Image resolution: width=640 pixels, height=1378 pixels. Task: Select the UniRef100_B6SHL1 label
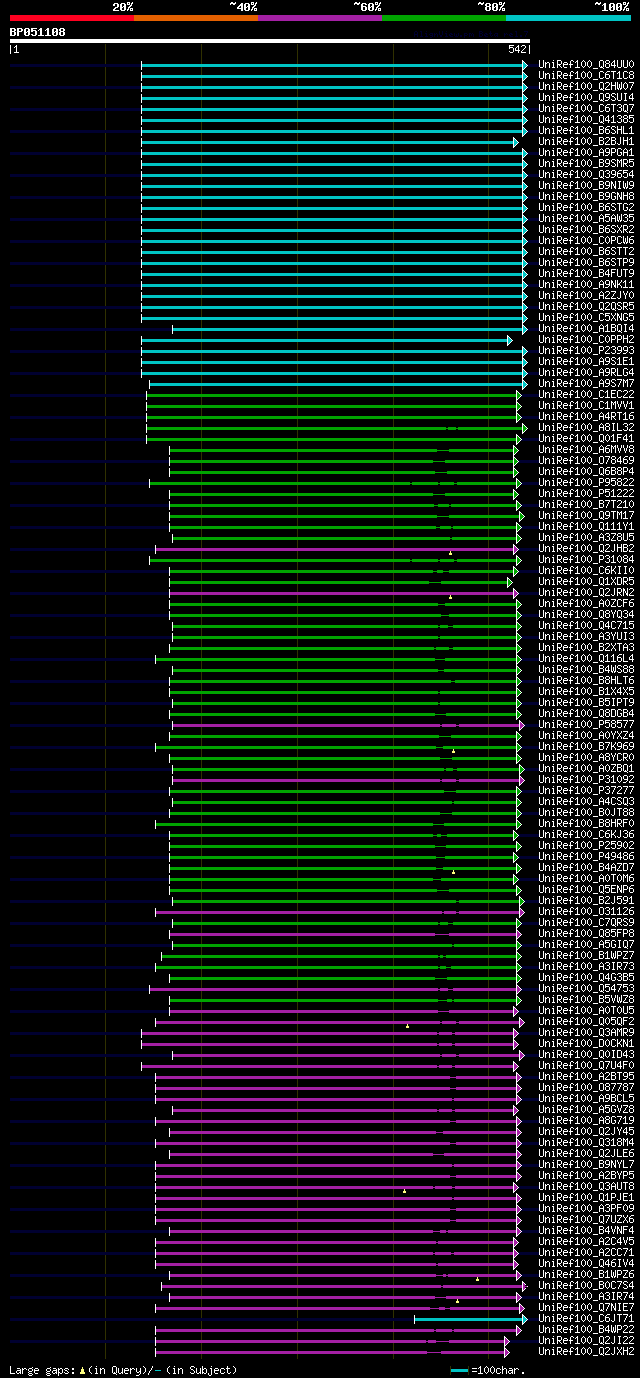pyautogui.click(x=586, y=130)
